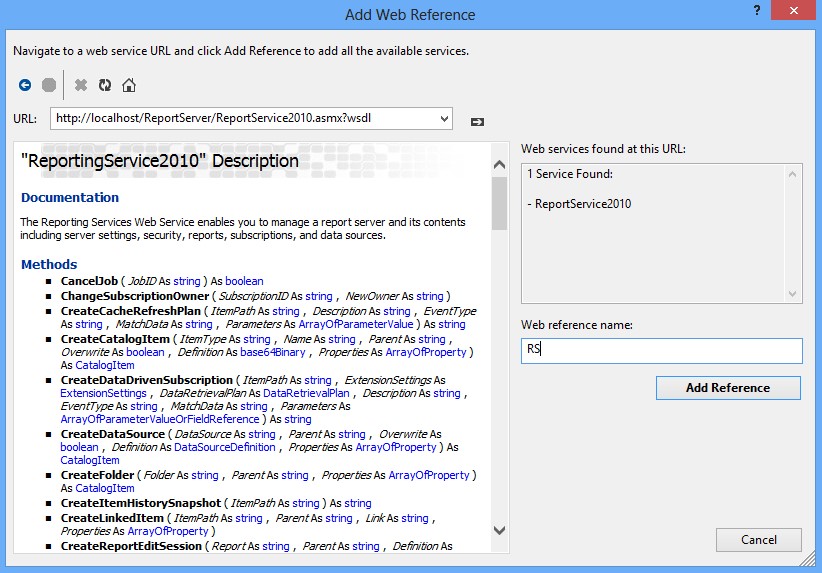Viewport: 822px width, 573px height.
Task: Click the CreateDataDrivenSubscription method name
Action: tap(147, 380)
